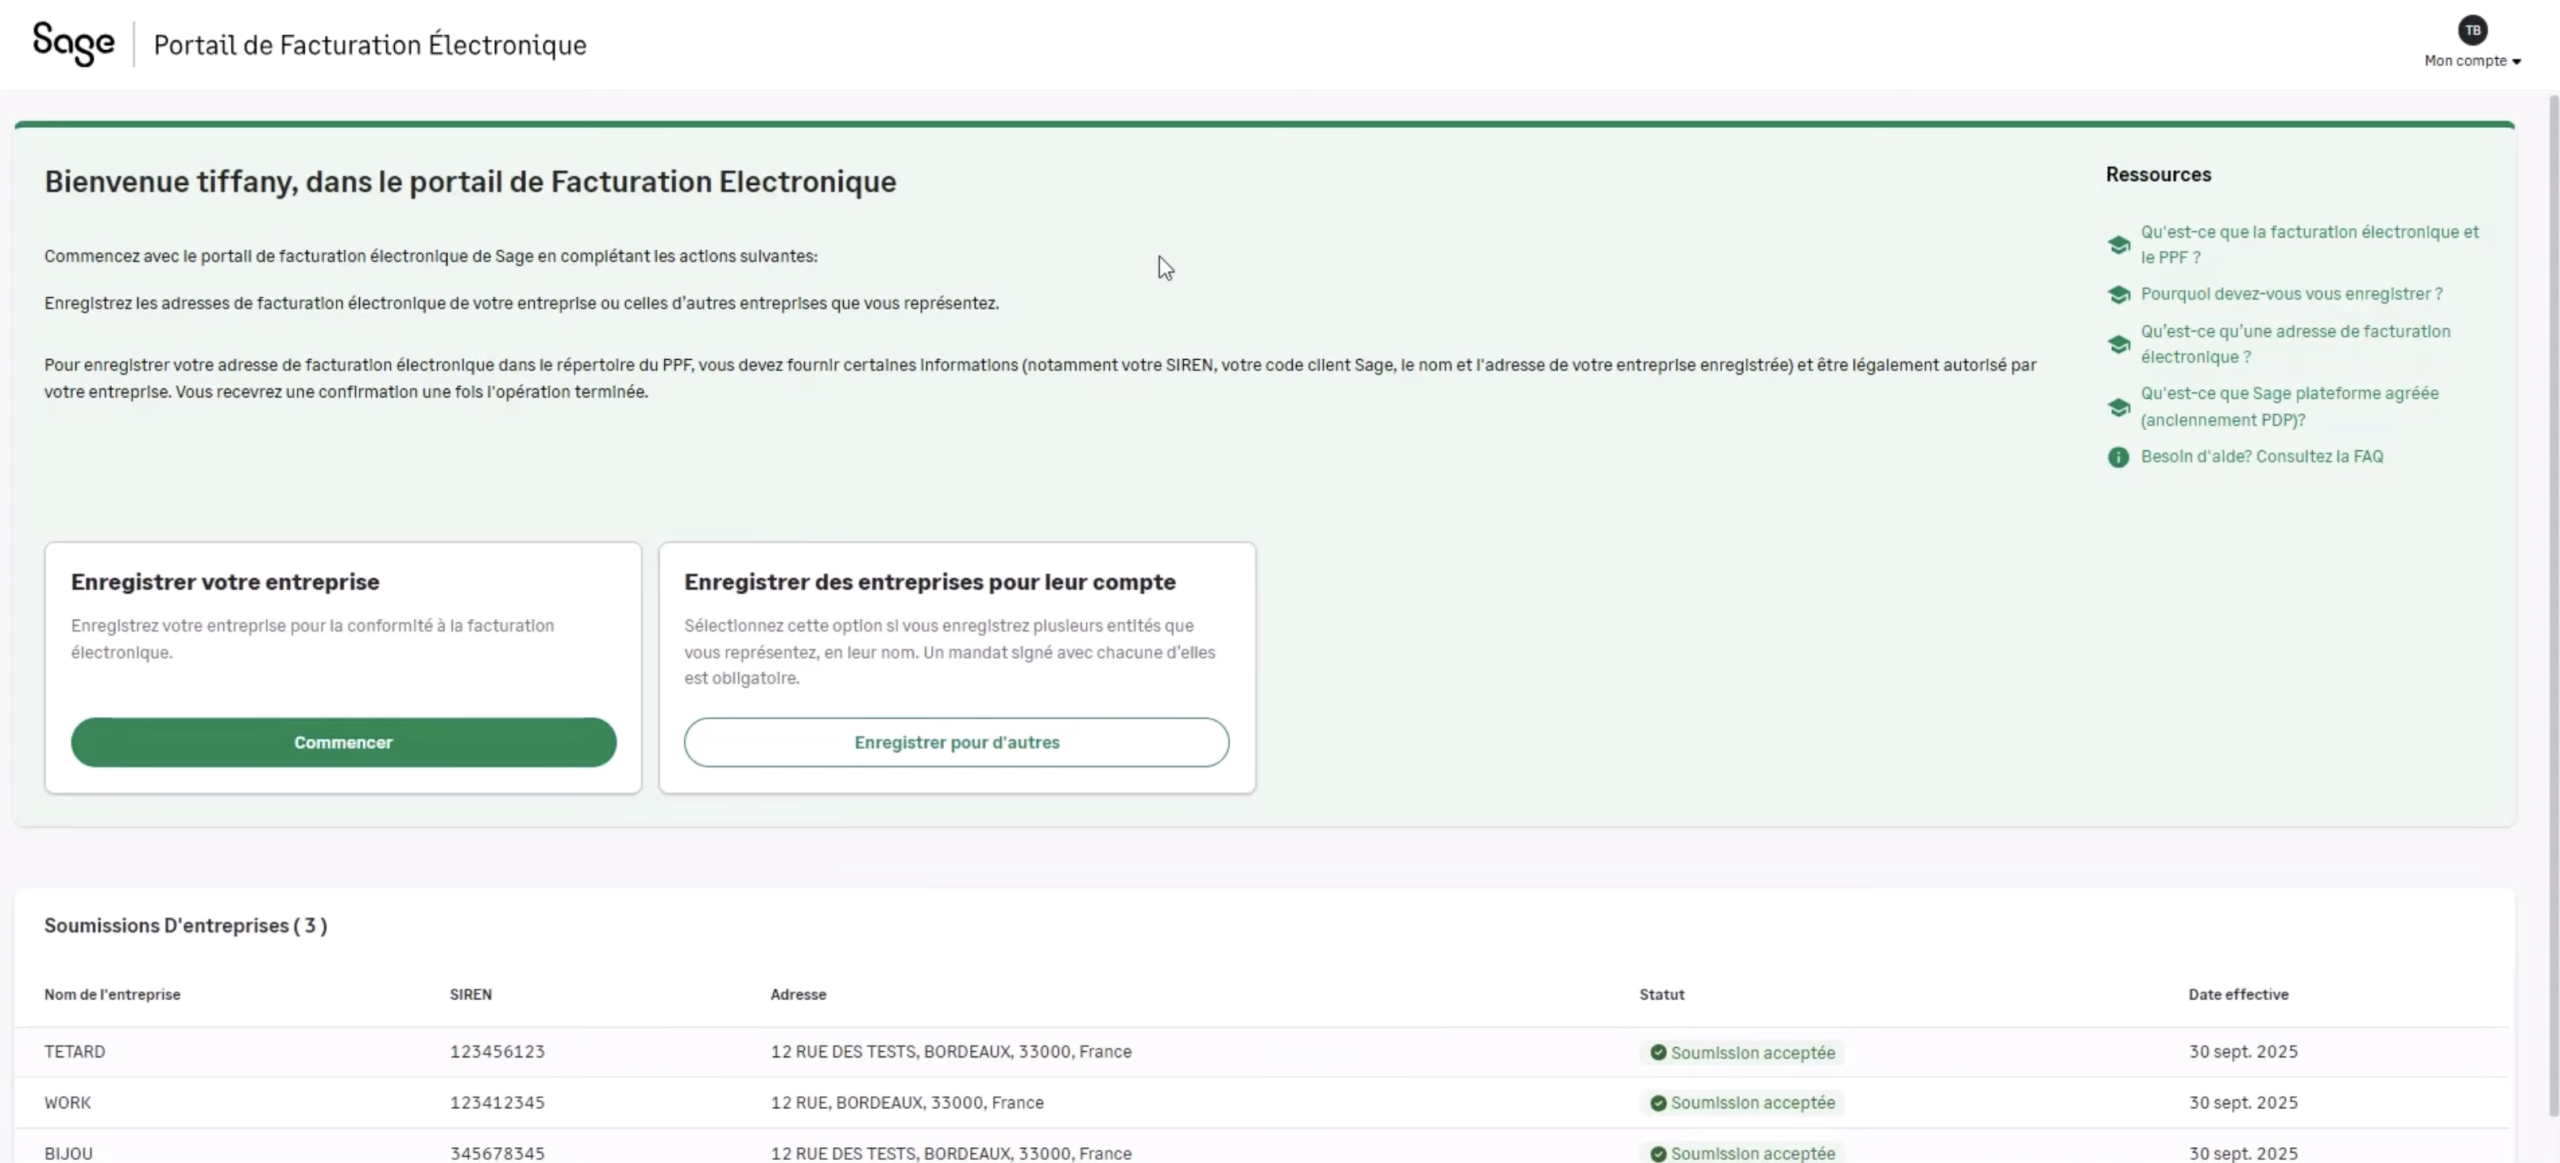Click the info icon beside FAQ link

pyautogui.click(x=2118, y=457)
